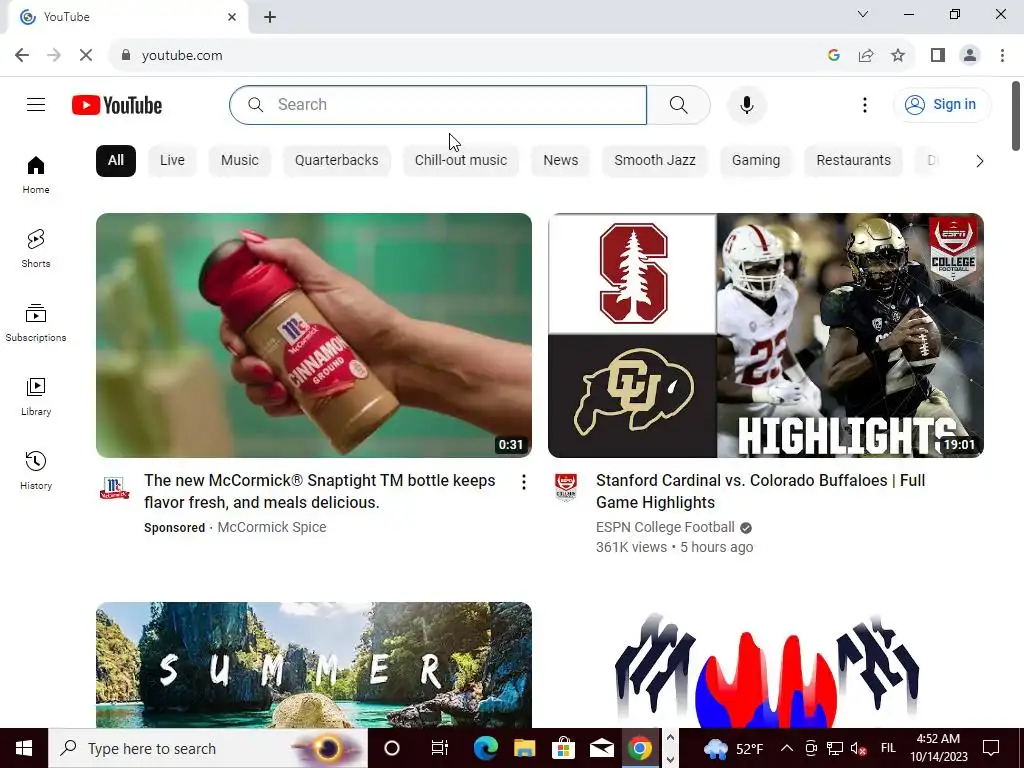Screen dimensions: 1024x768
Task: Open the McCormick Spice channel link
Action: tap(272, 527)
